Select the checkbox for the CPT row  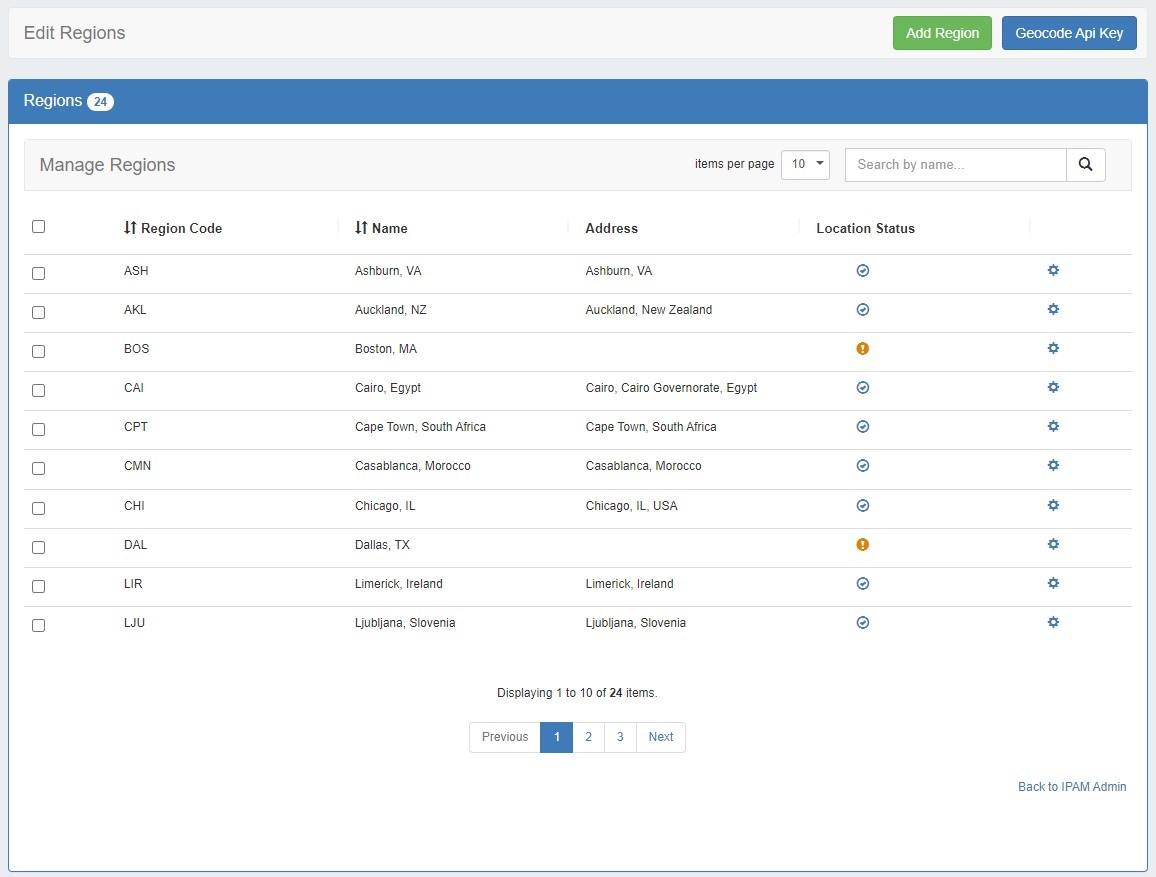[x=39, y=429]
